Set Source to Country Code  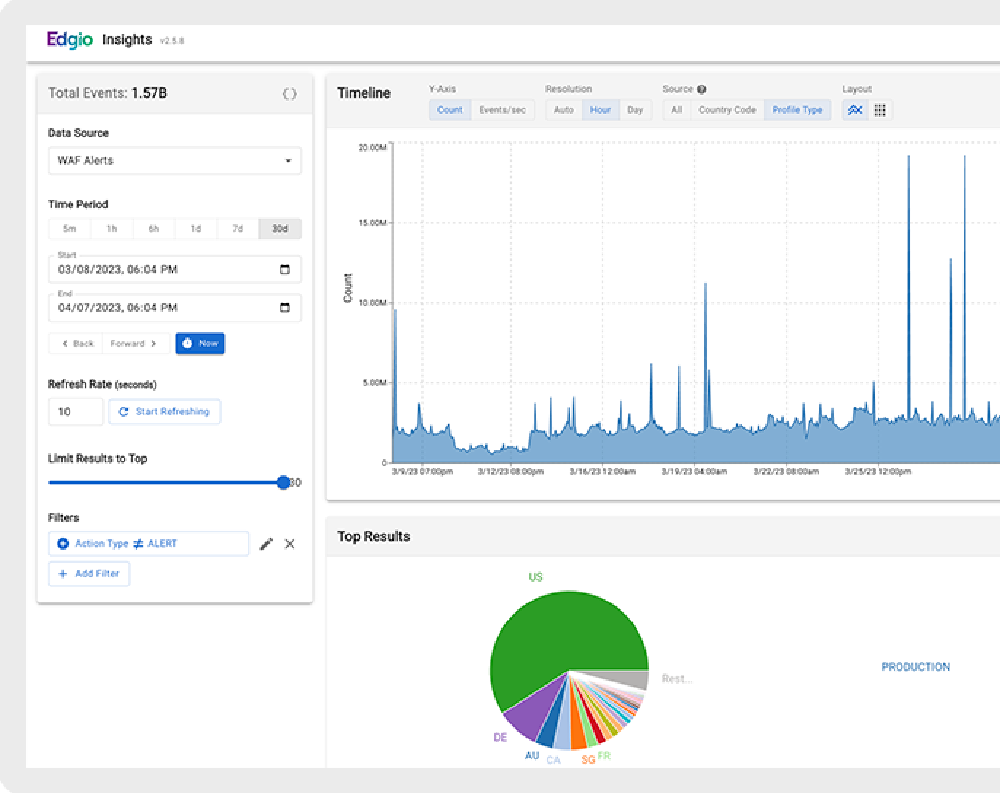click(x=727, y=110)
